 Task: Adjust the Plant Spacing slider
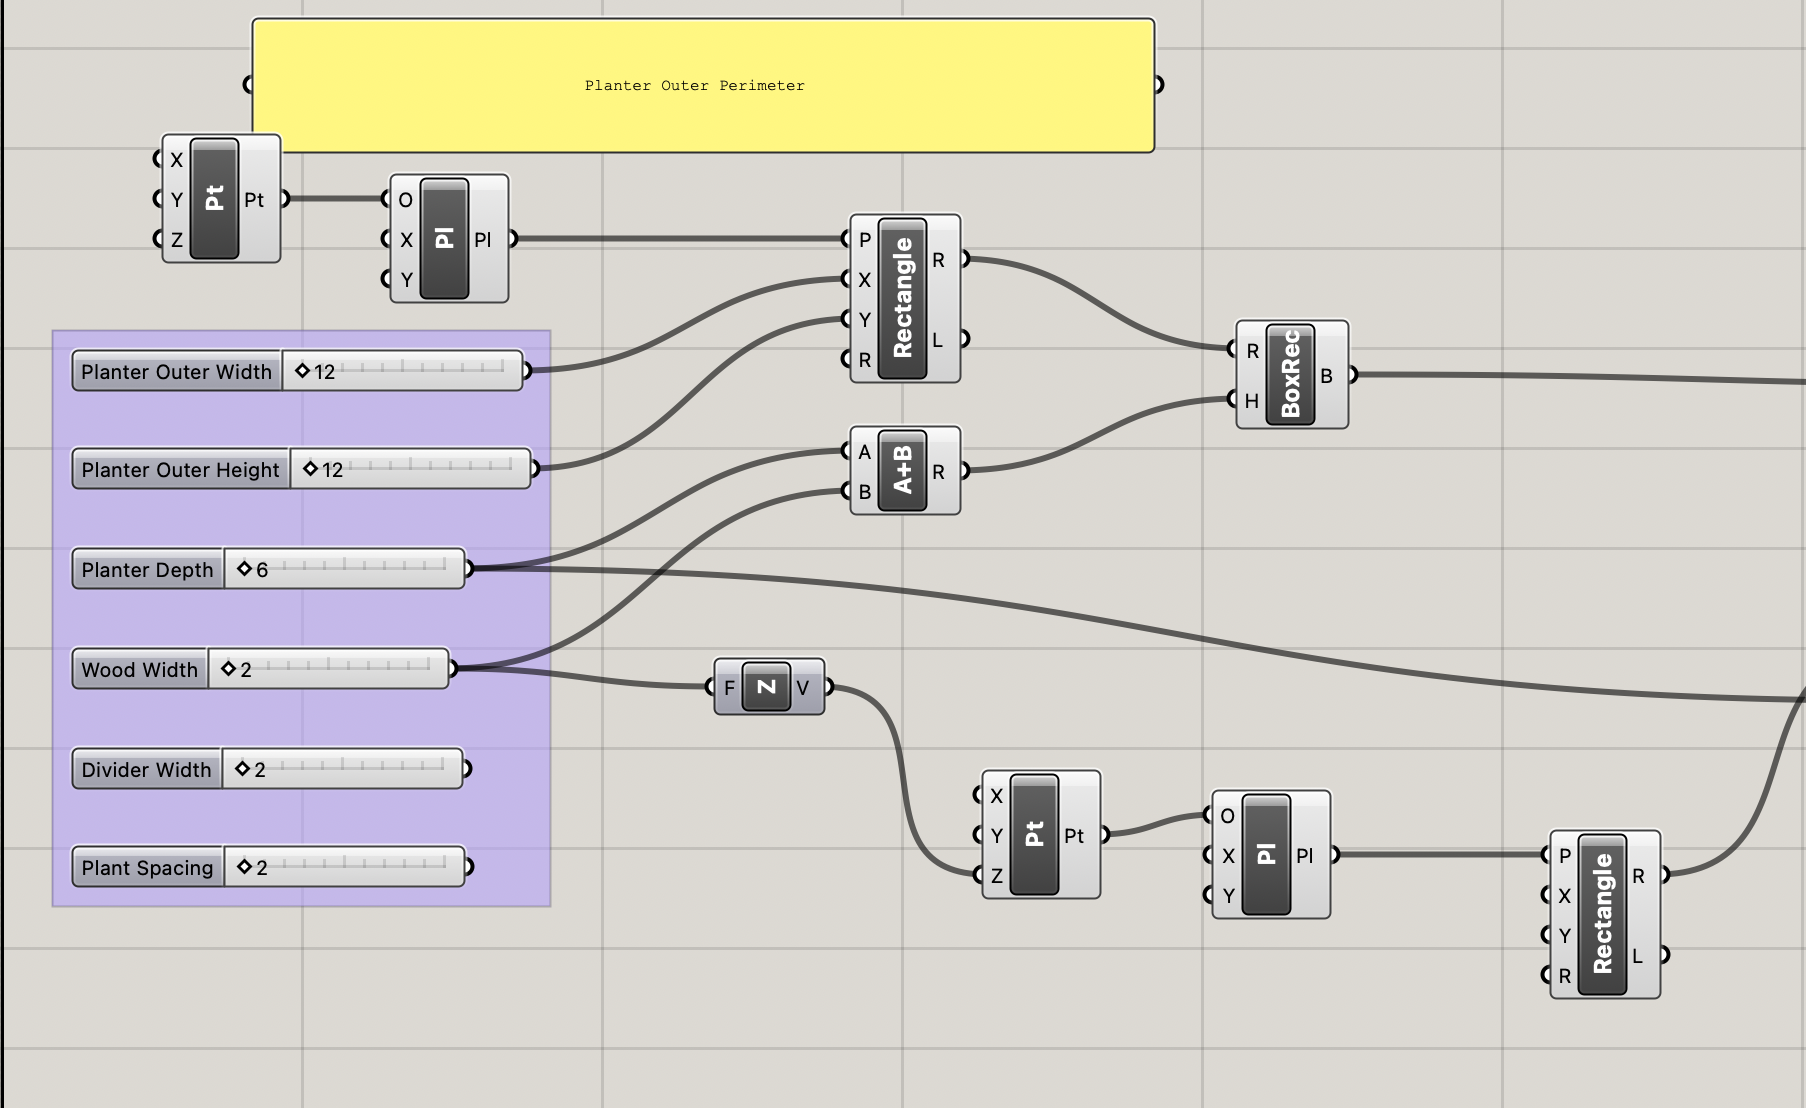(344, 867)
